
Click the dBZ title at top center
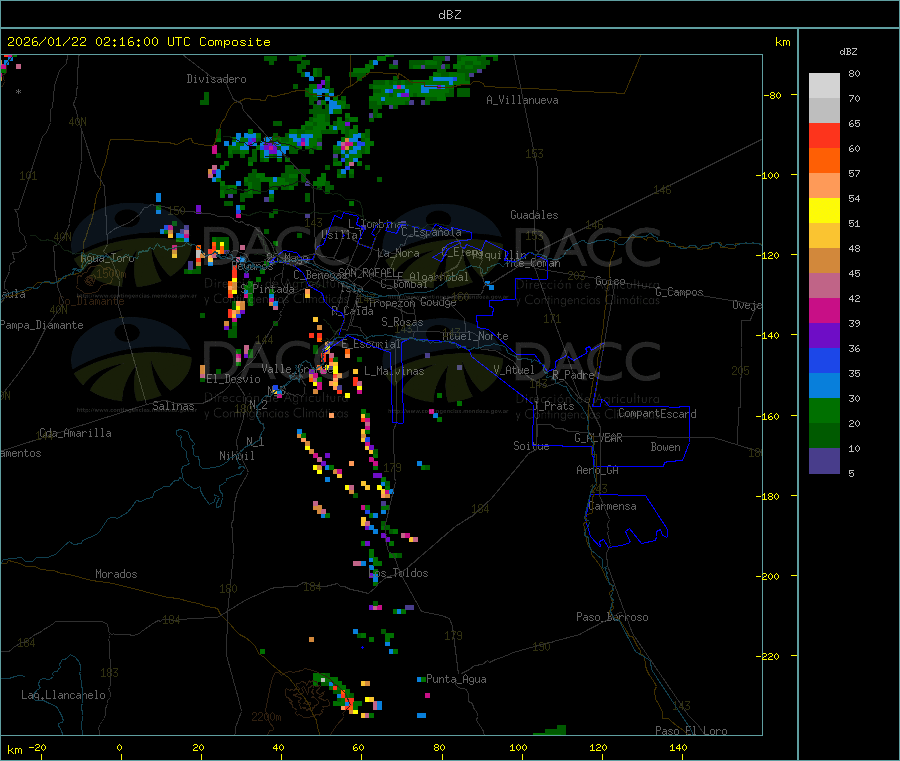(449, 15)
